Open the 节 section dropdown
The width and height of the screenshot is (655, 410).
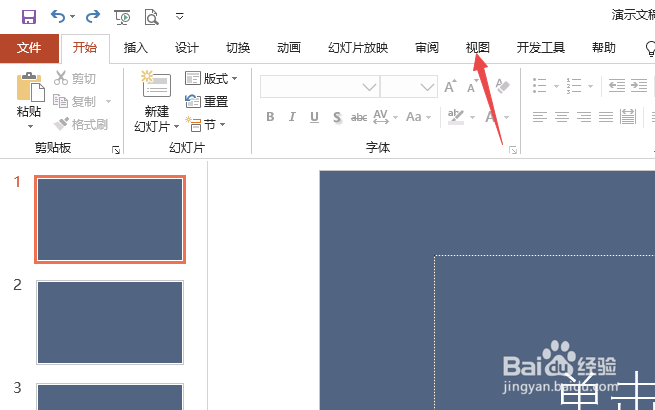click(206, 124)
